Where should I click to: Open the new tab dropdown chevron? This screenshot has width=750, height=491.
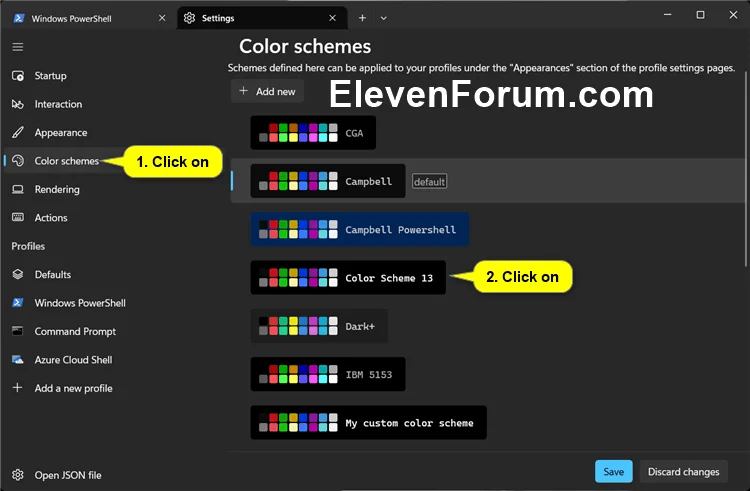pyautogui.click(x=384, y=18)
